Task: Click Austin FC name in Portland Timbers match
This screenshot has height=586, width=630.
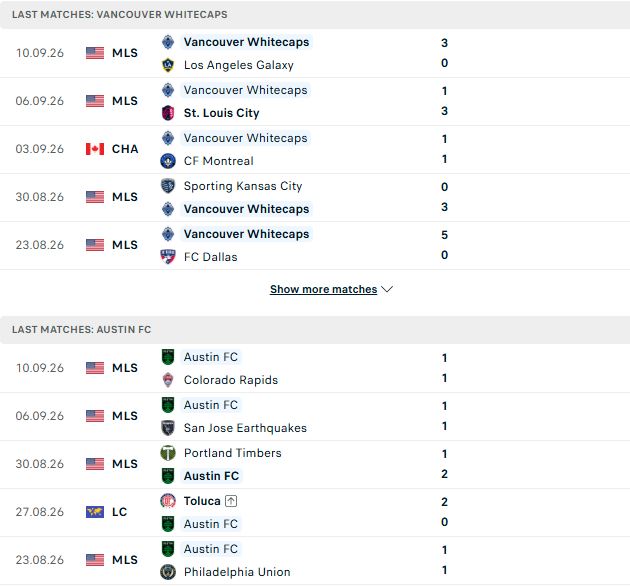Action: [211, 476]
